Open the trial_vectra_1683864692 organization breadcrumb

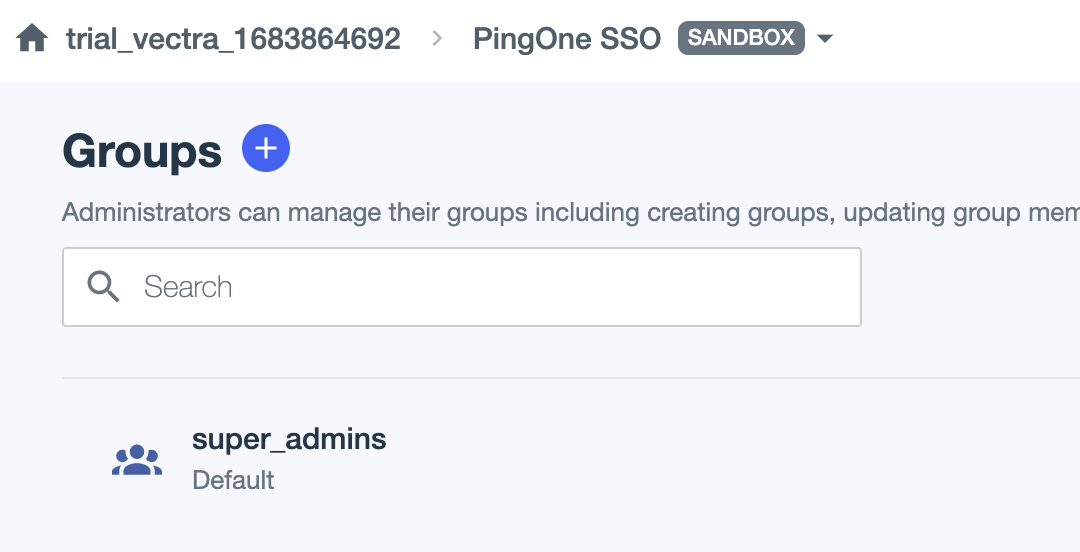[x=233, y=39]
